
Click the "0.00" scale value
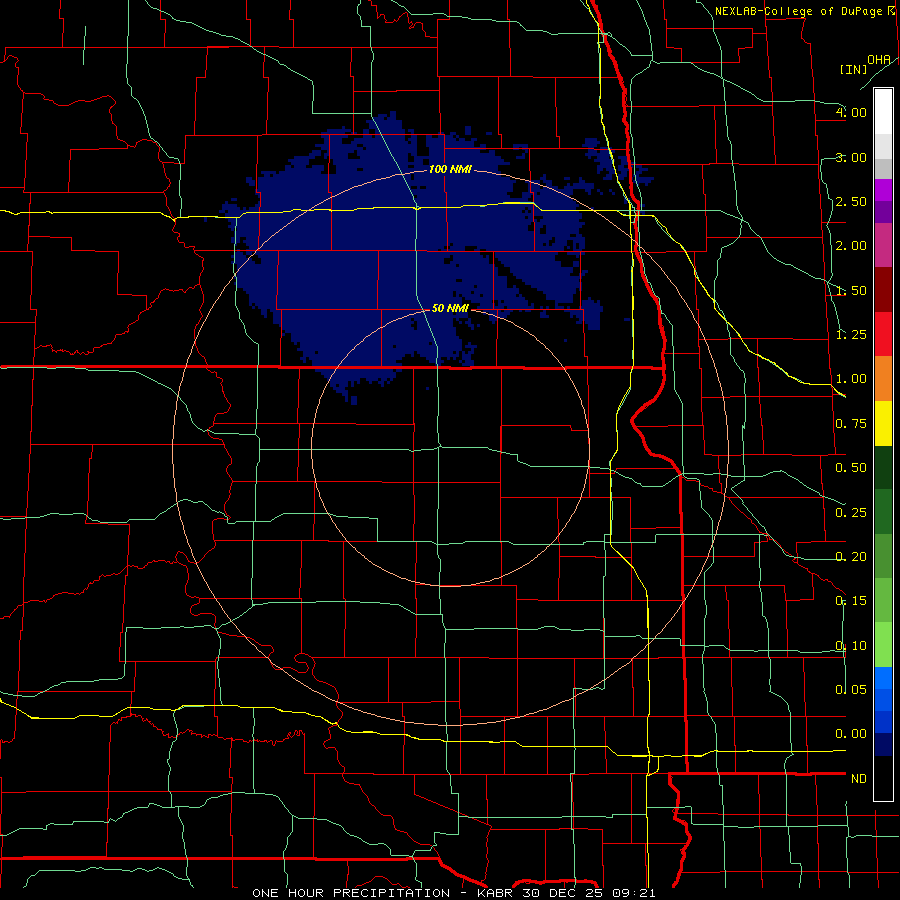tap(851, 734)
